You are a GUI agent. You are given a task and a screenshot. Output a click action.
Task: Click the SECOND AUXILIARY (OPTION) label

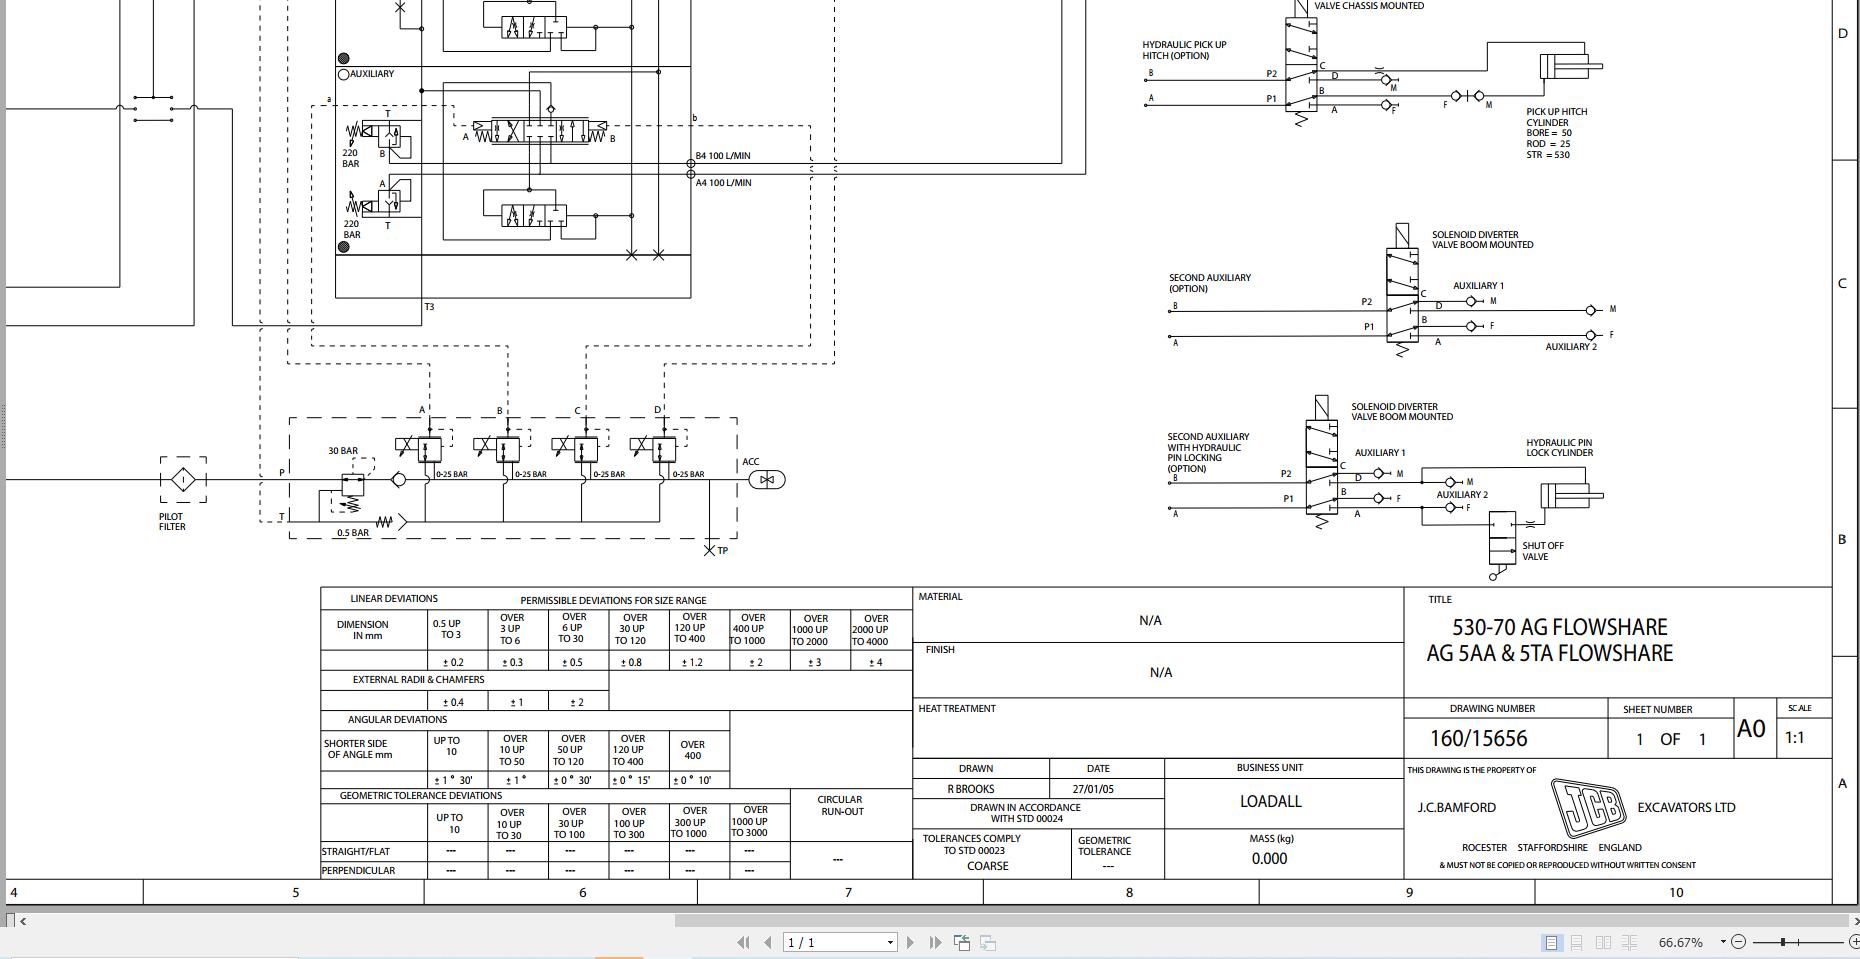coord(1210,283)
